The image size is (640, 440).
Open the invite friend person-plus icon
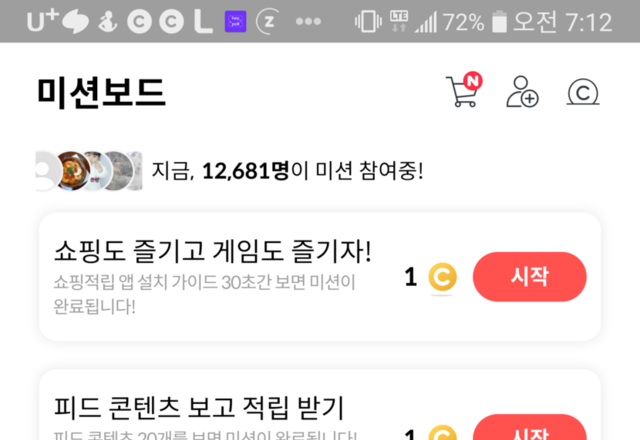pos(522,92)
